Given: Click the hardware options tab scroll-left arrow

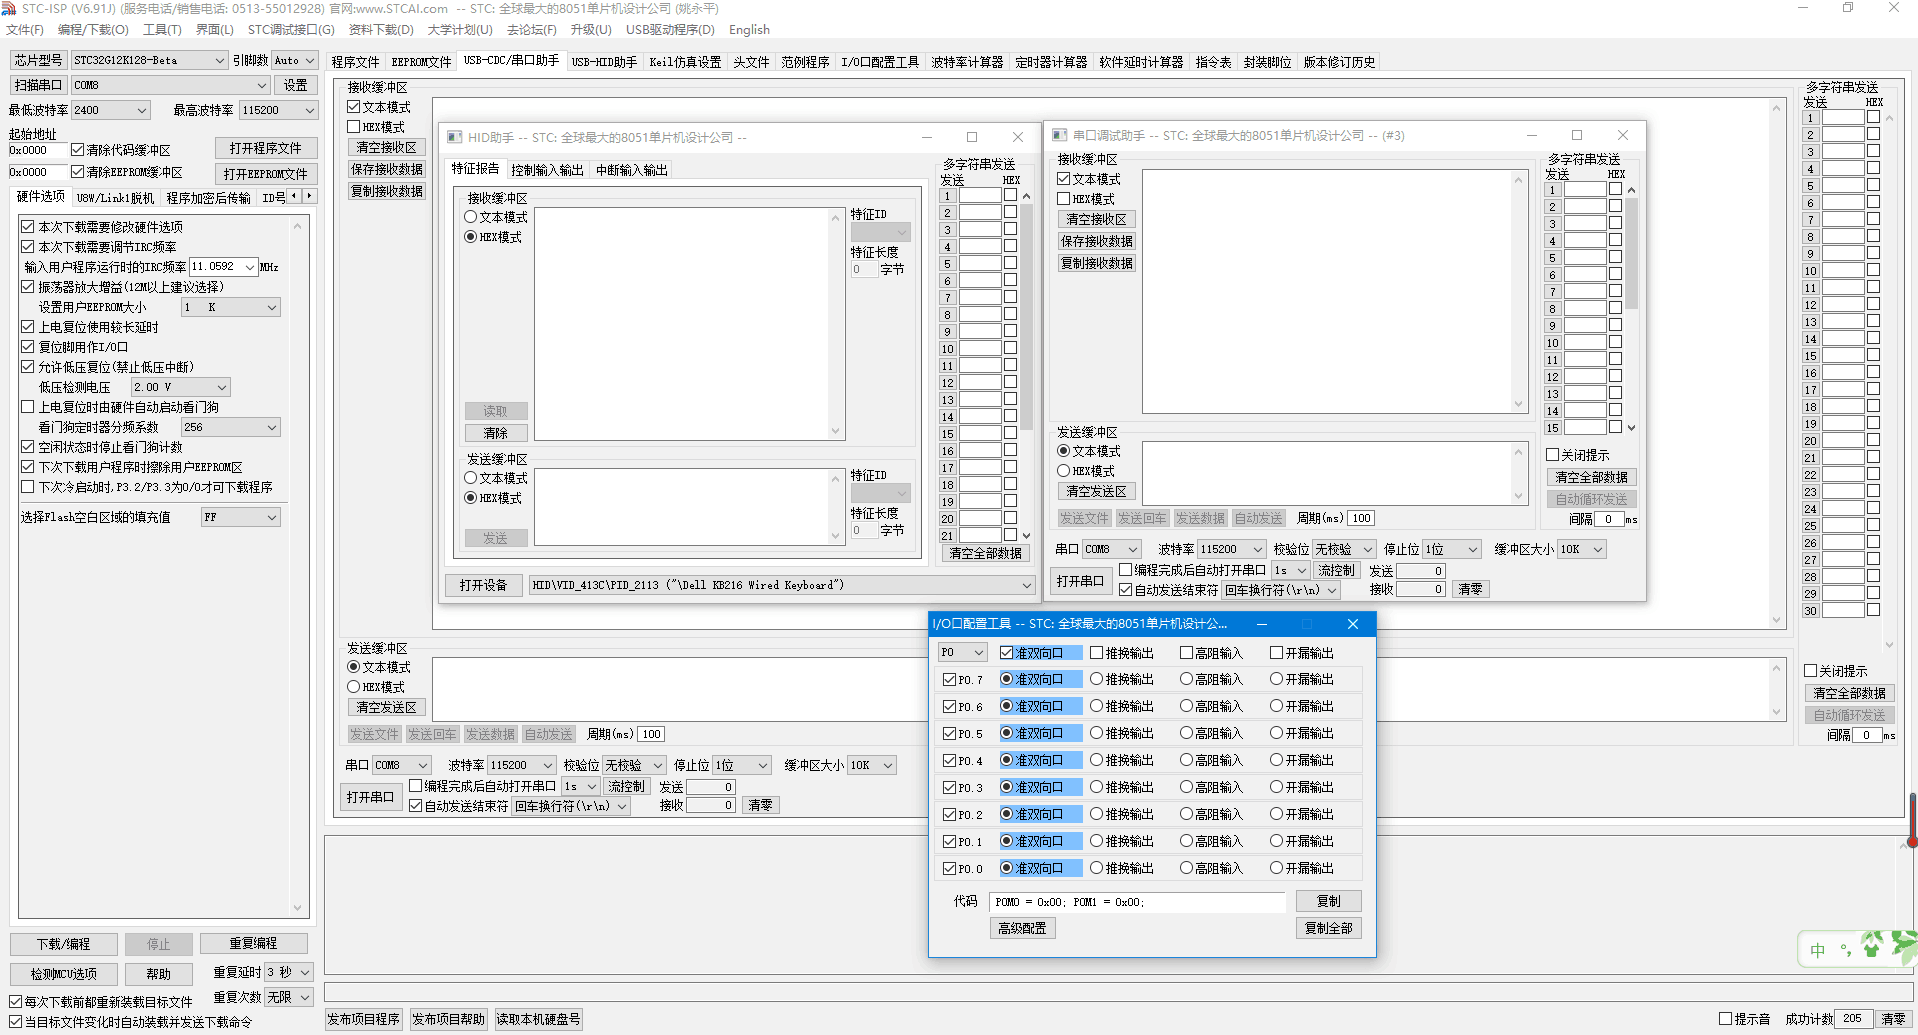Looking at the screenshot, I should click(x=294, y=196).
